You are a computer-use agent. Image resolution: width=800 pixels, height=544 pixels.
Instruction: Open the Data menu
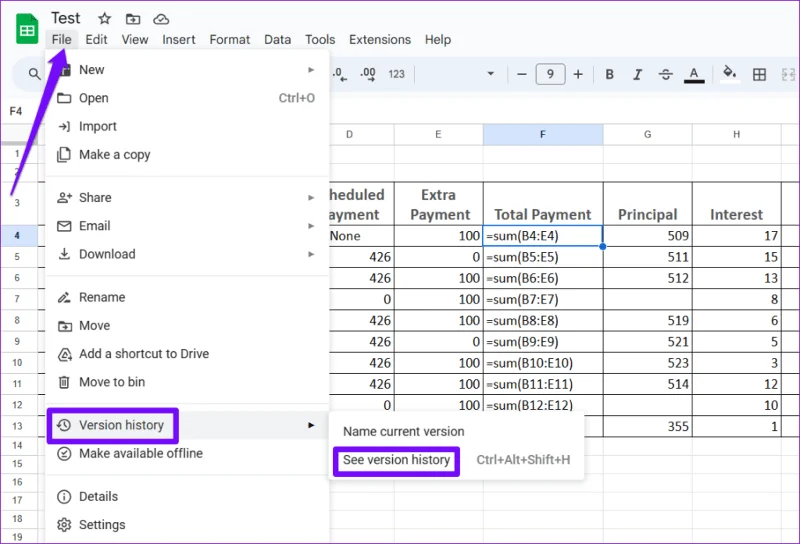(278, 39)
